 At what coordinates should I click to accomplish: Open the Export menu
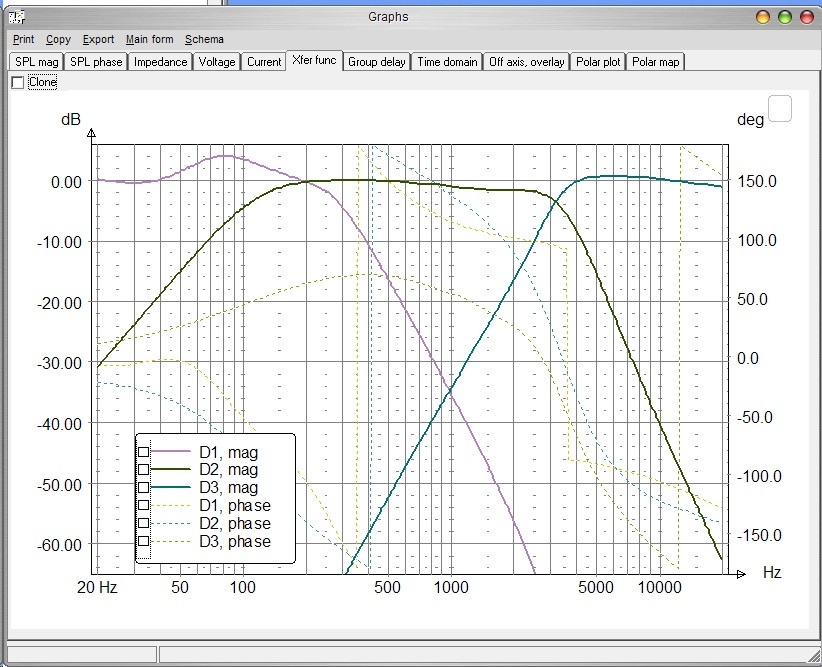coord(98,39)
